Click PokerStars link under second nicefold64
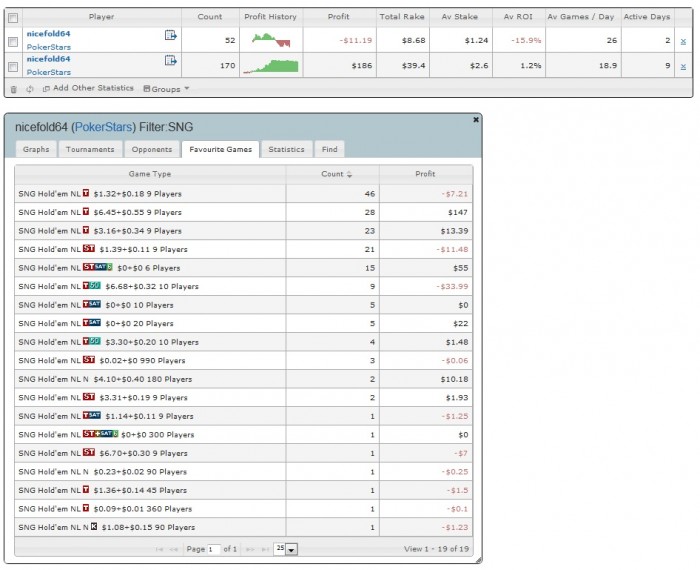700x570 pixels. (x=49, y=72)
